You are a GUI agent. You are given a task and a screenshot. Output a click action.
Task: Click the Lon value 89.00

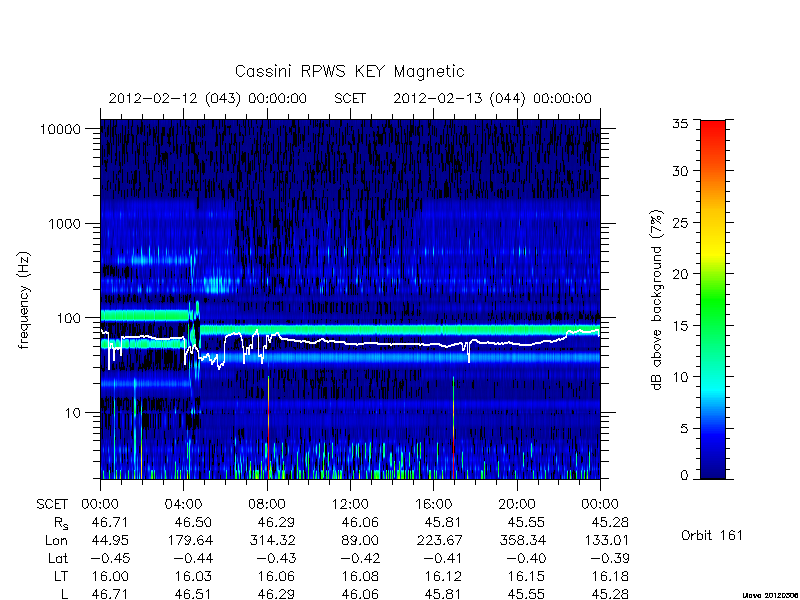coord(360,540)
